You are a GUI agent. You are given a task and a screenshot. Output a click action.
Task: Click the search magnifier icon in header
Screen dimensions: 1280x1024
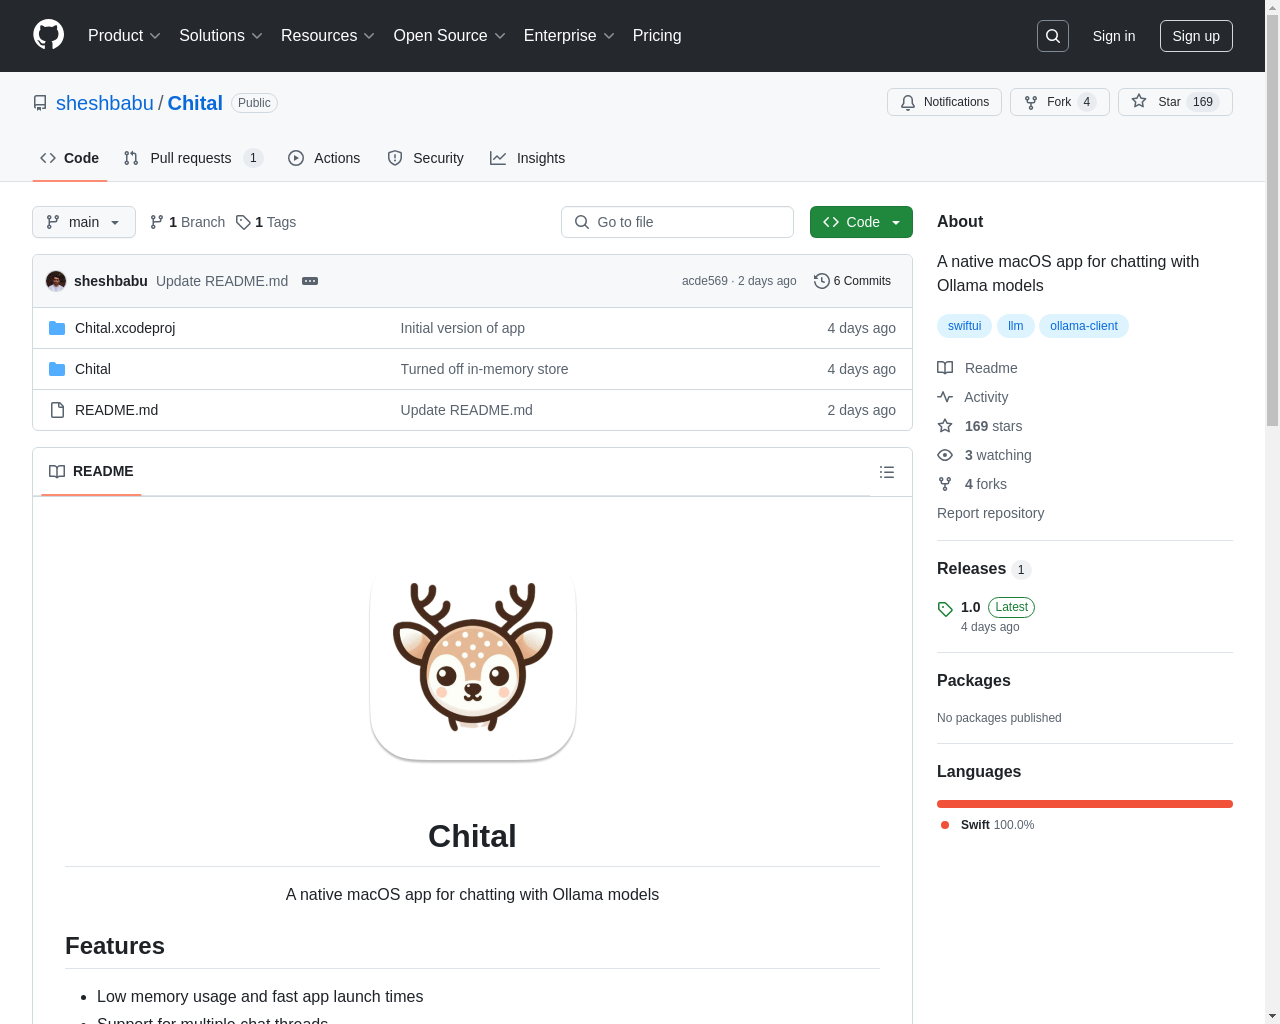click(x=1053, y=36)
